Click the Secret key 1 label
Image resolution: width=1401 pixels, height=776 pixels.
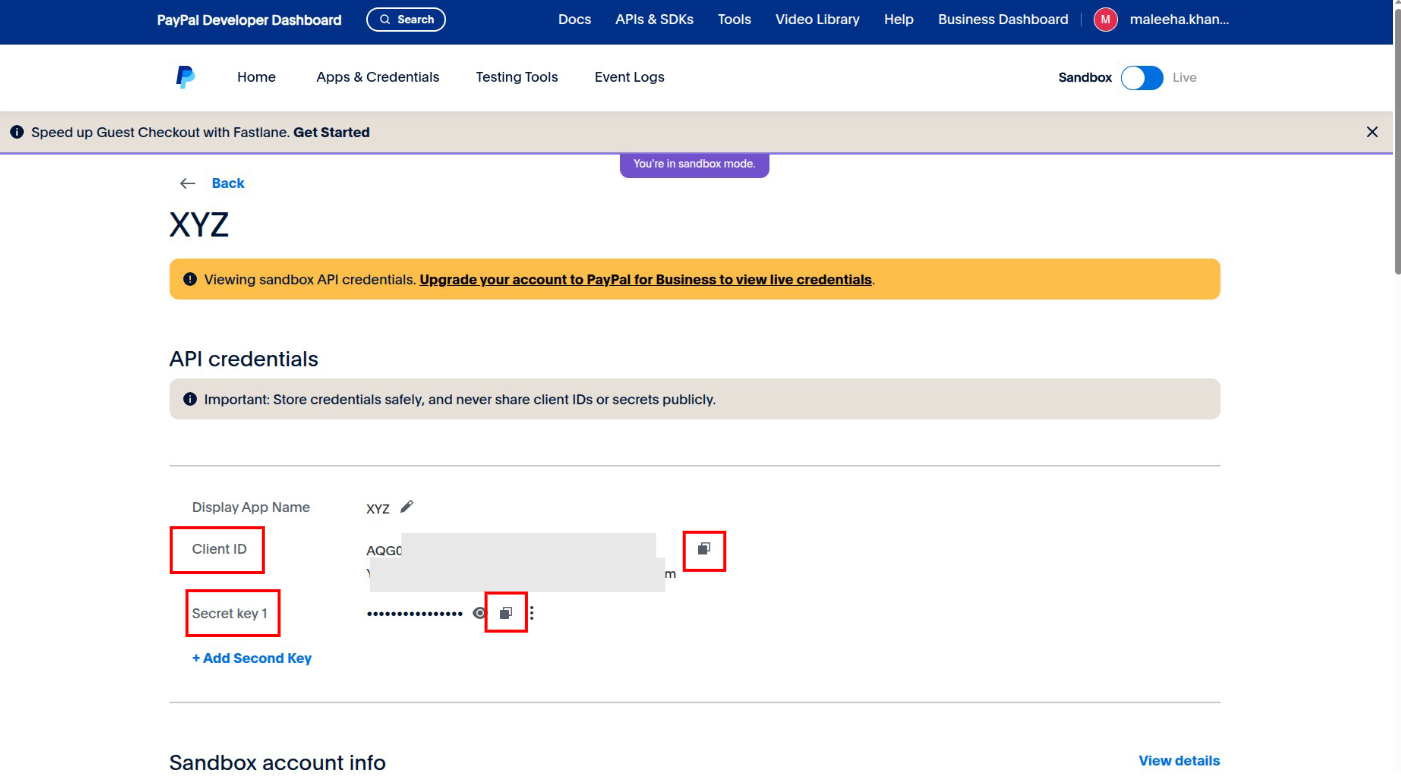230,613
